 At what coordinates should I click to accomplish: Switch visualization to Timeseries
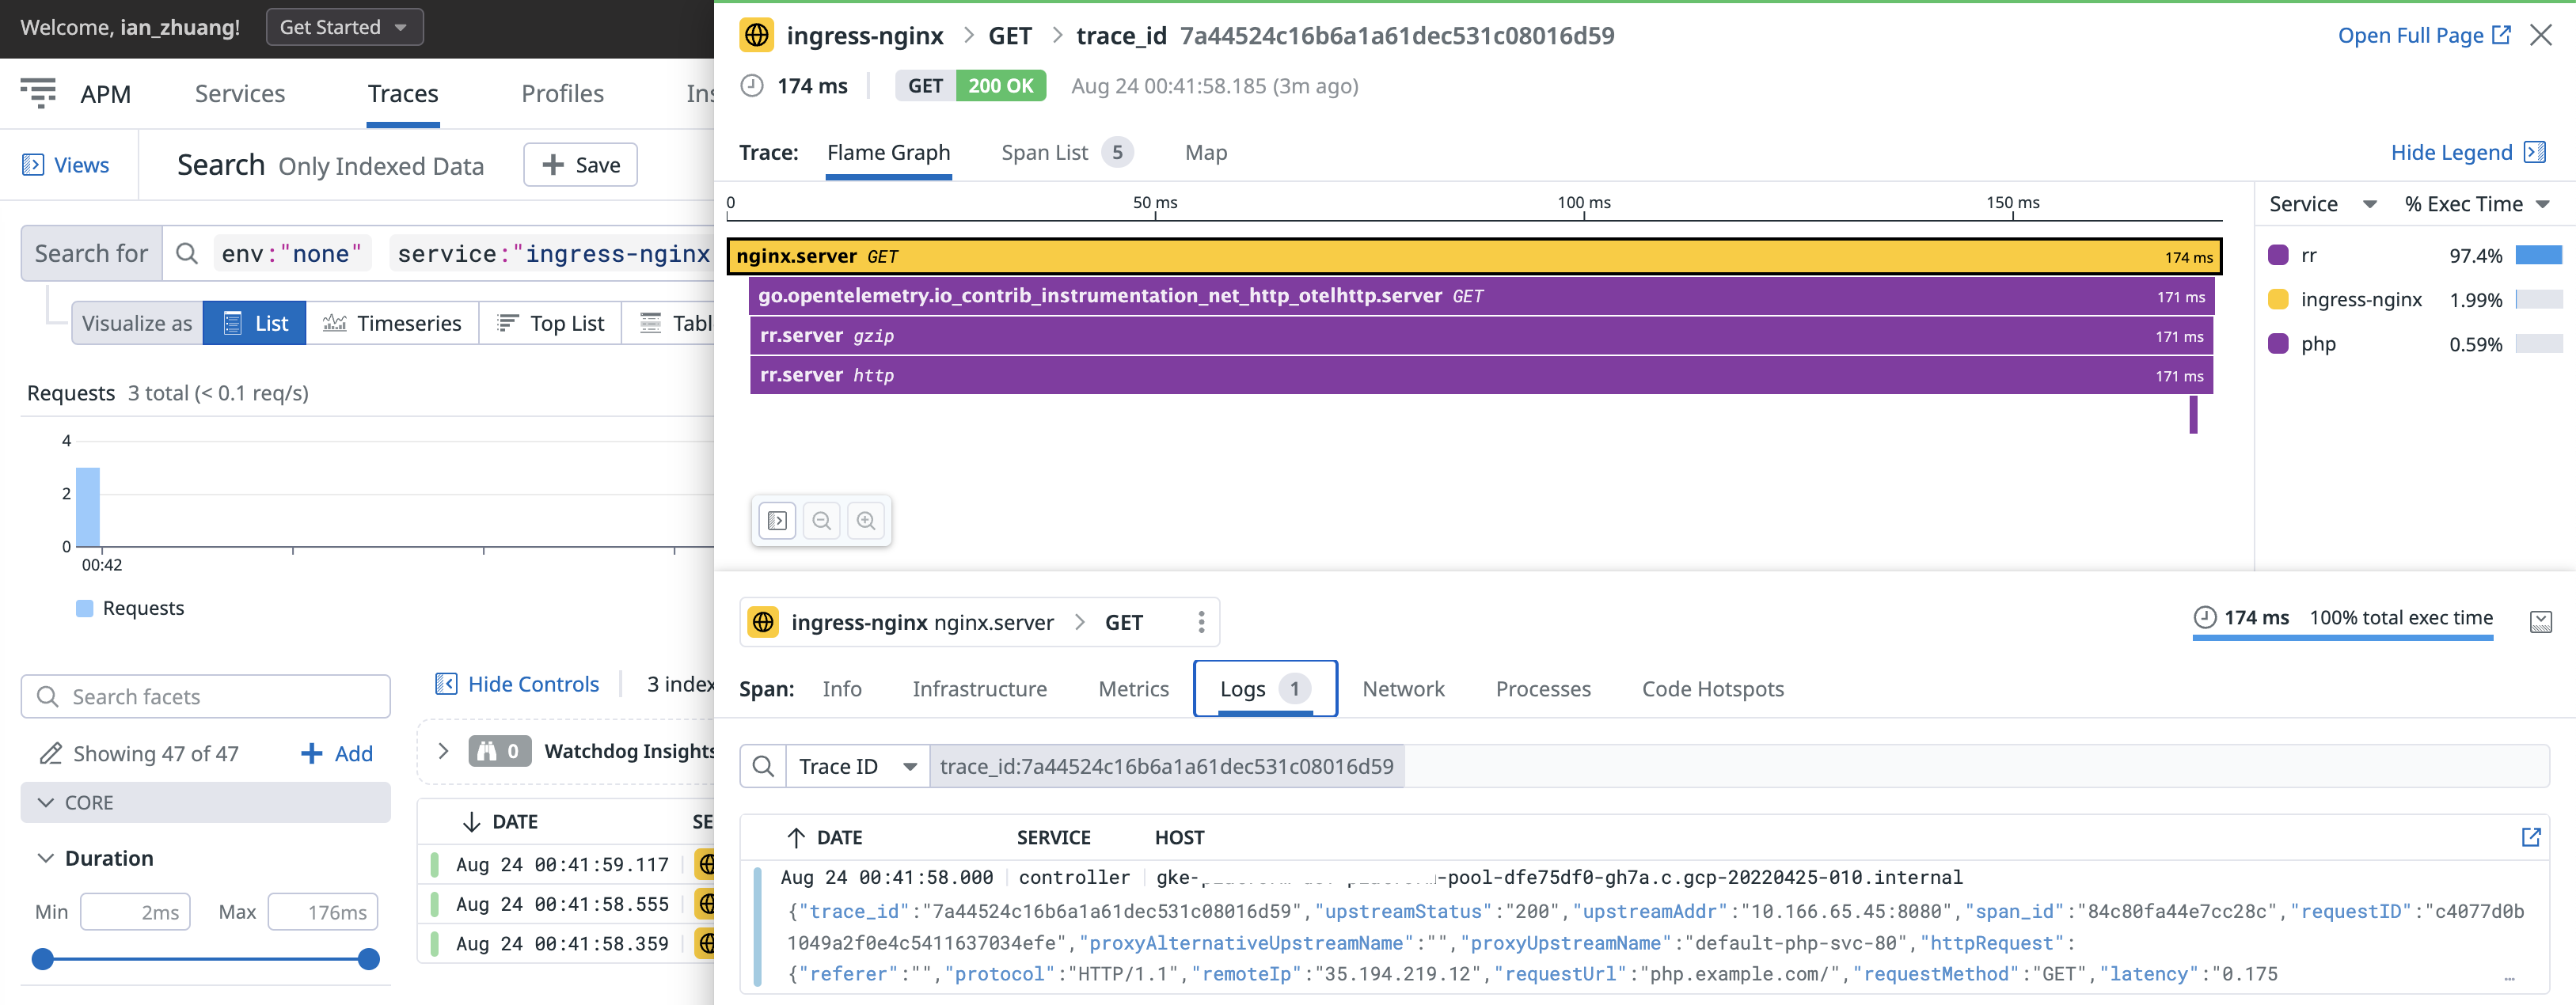392,323
